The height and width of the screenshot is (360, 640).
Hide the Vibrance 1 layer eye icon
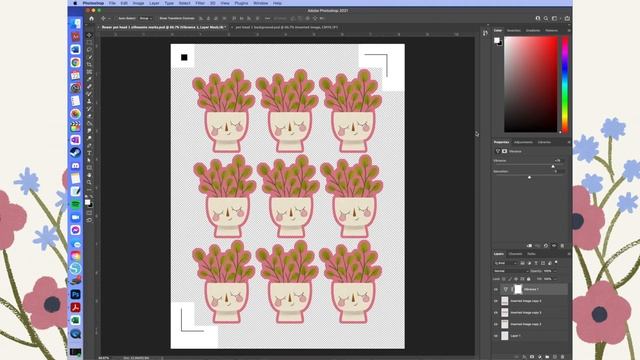point(496,289)
